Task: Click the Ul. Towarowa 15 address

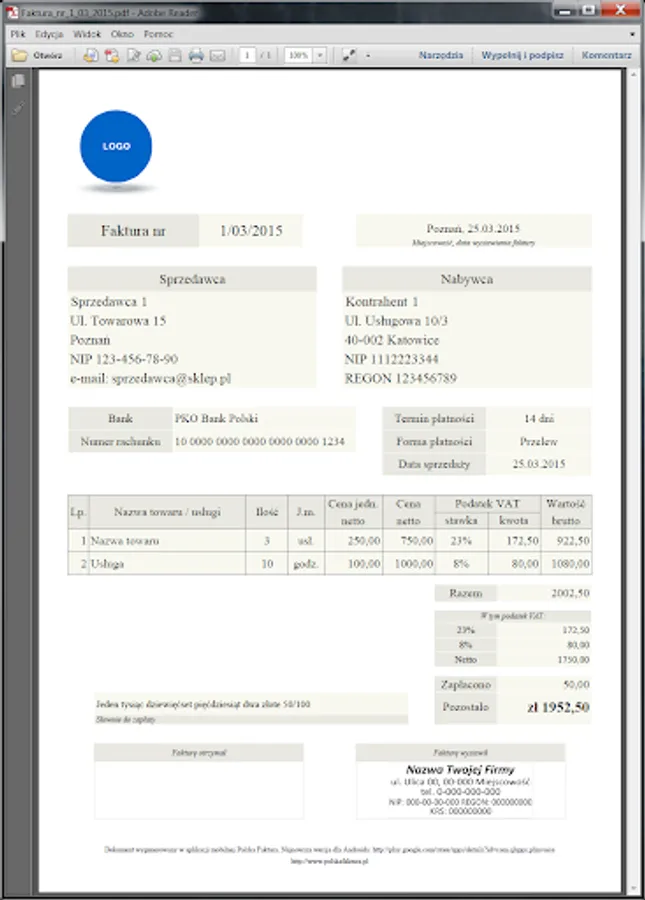Action: click(118, 321)
